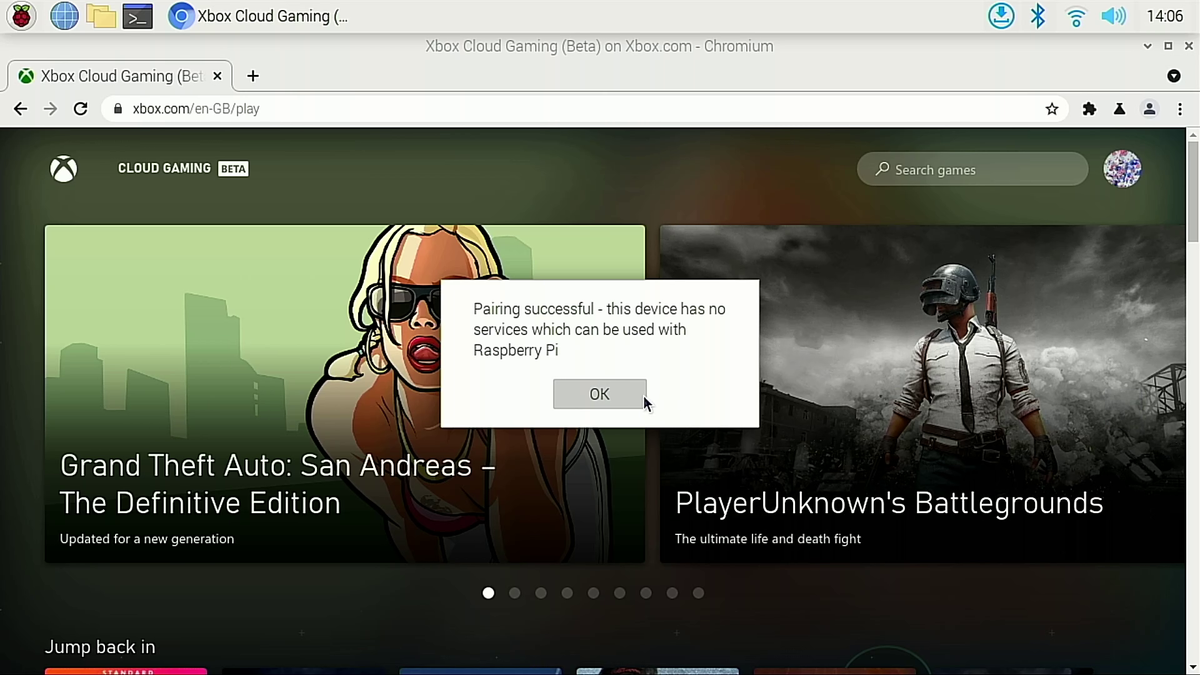The width and height of the screenshot is (1200, 675).
Task: Open the web browser globe icon in taskbar
Action: coord(63,15)
